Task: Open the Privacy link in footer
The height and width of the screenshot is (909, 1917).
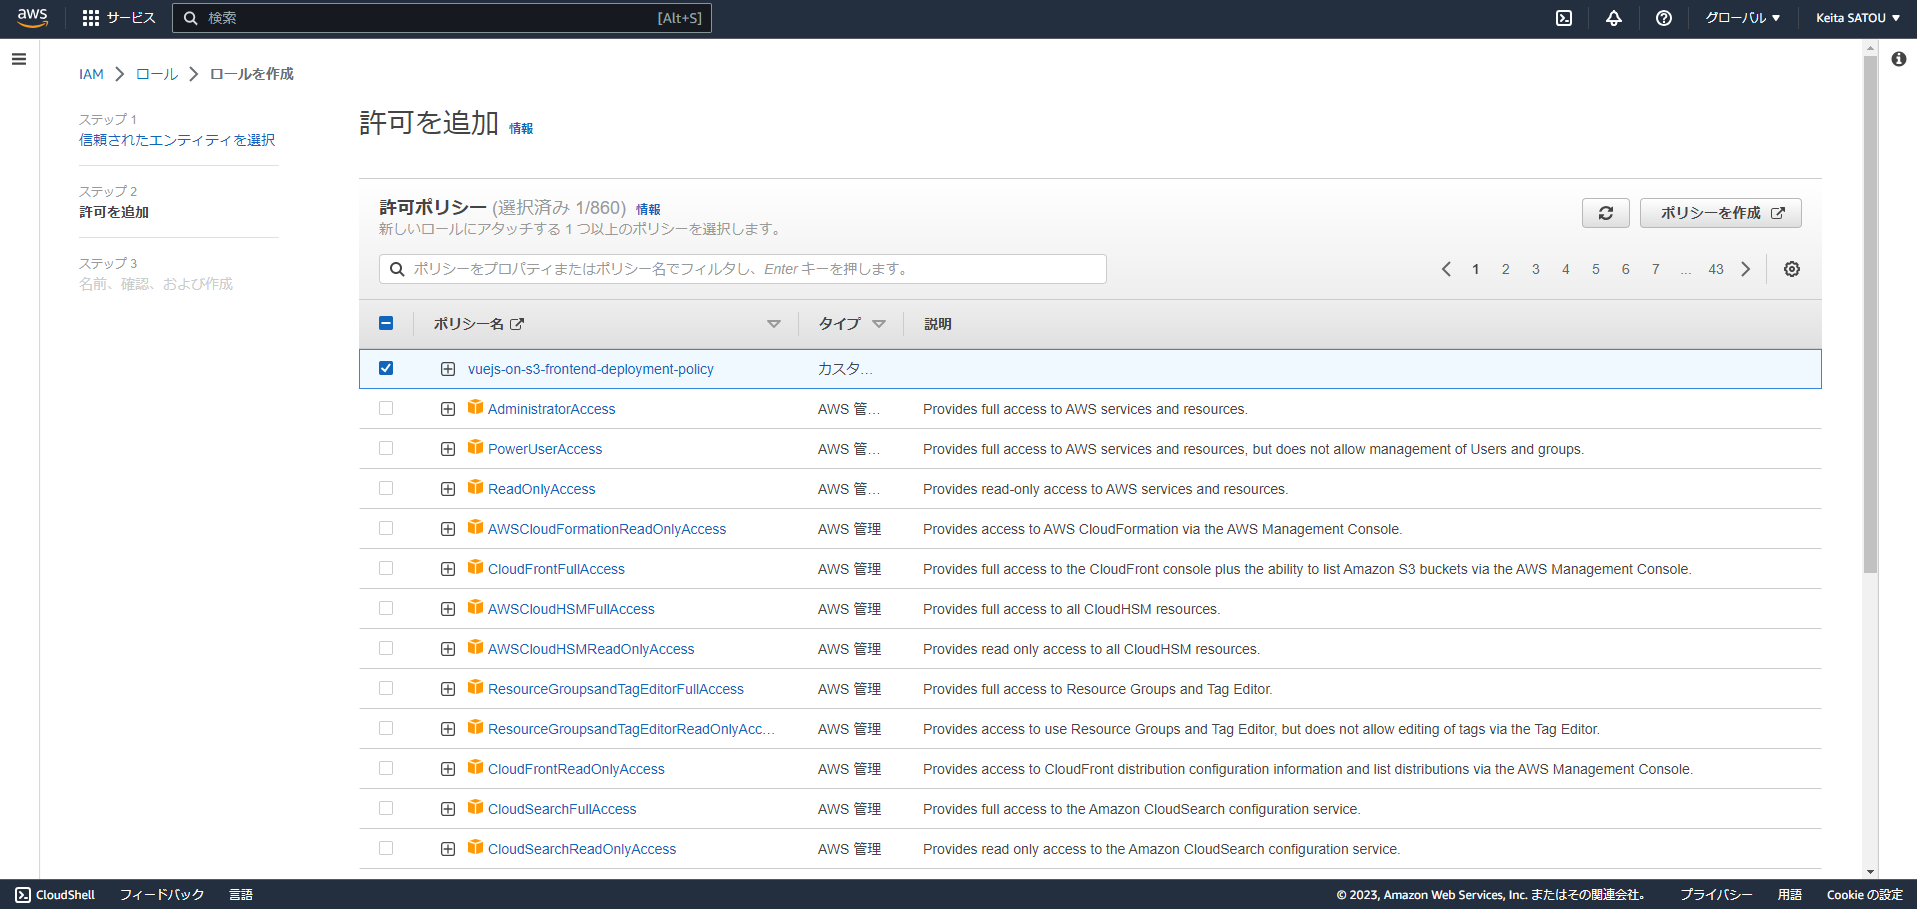Action: pos(1716,895)
